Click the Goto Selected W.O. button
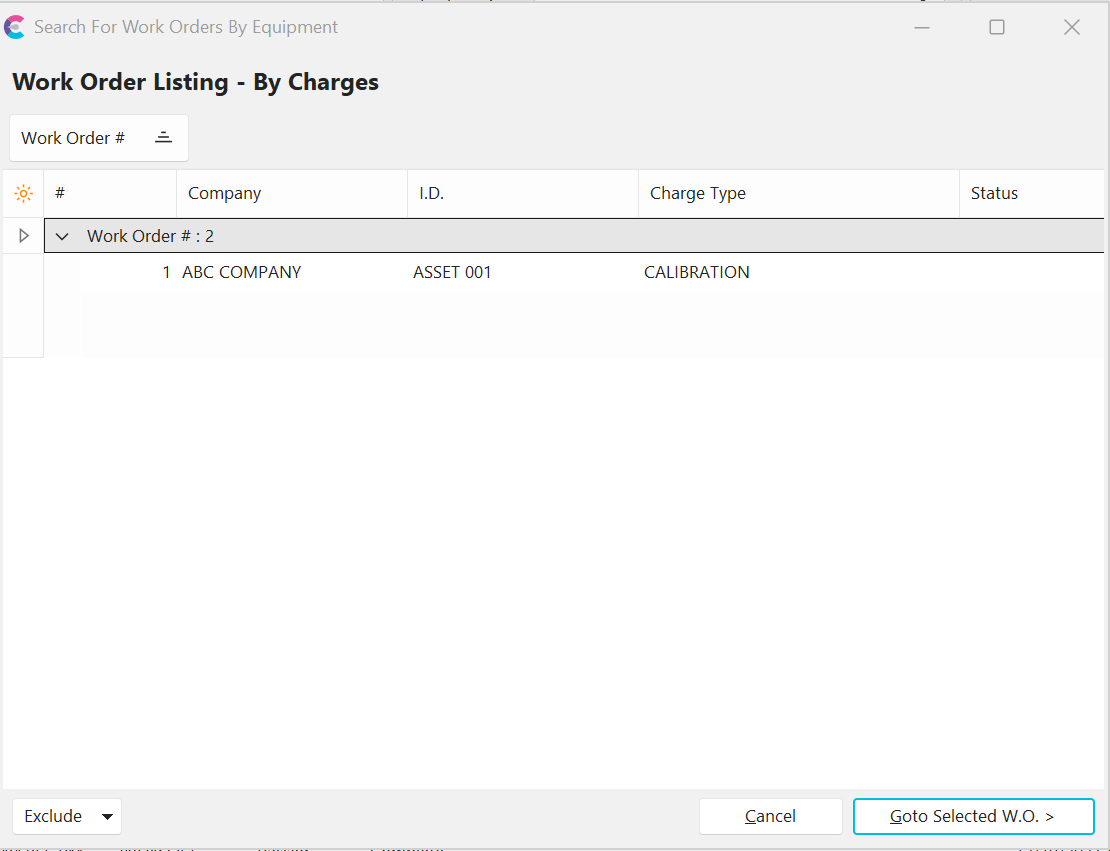Viewport: 1110px width, 851px height. (973, 816)
